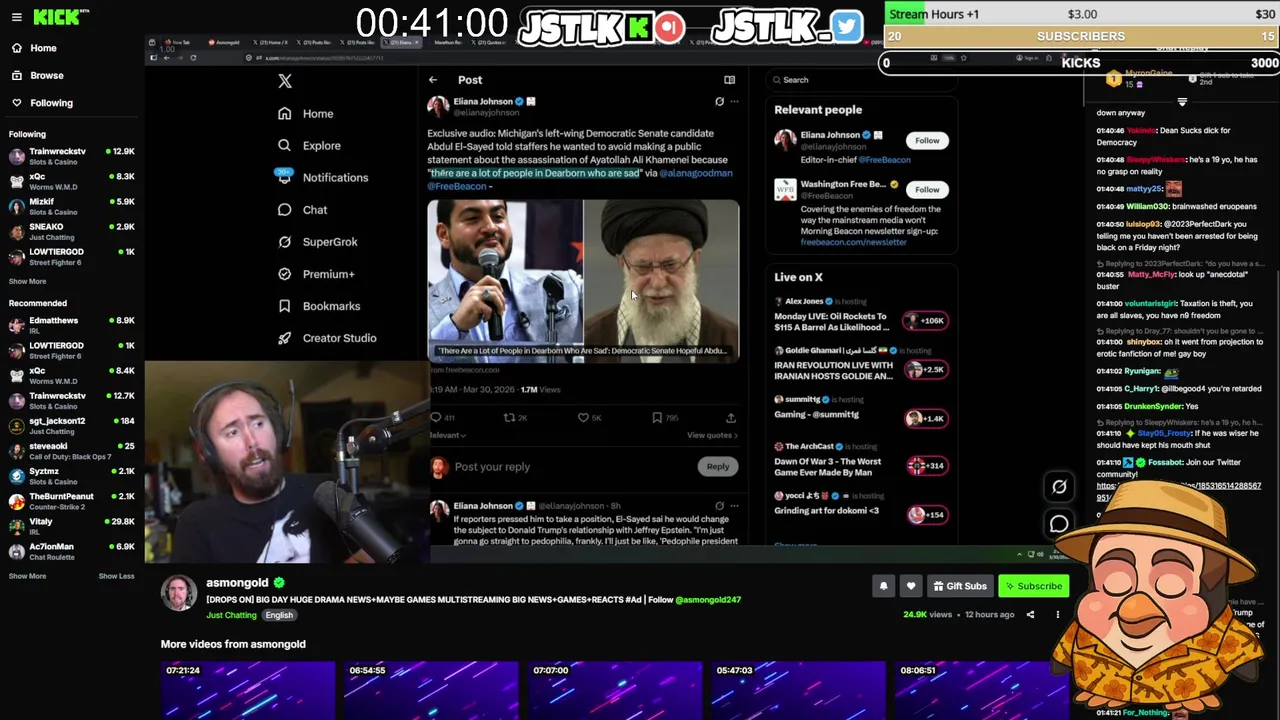The image size is (1280, 720).
Task: Open X Notifications bell
Action: click(284, 177)
